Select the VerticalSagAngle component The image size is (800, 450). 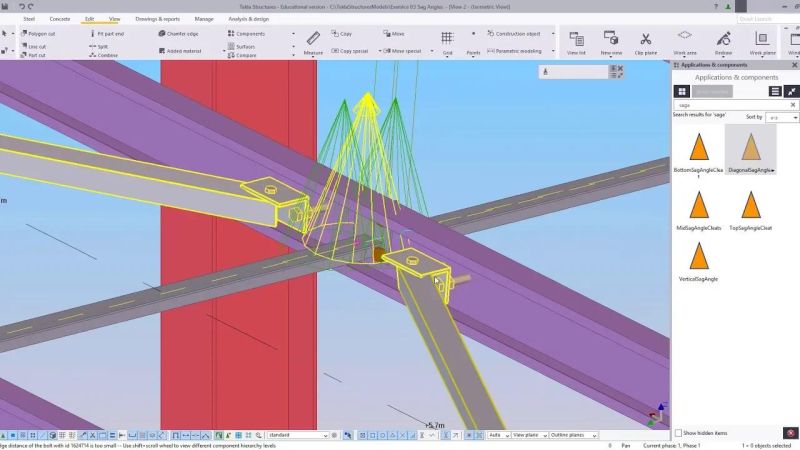point(698,261)
